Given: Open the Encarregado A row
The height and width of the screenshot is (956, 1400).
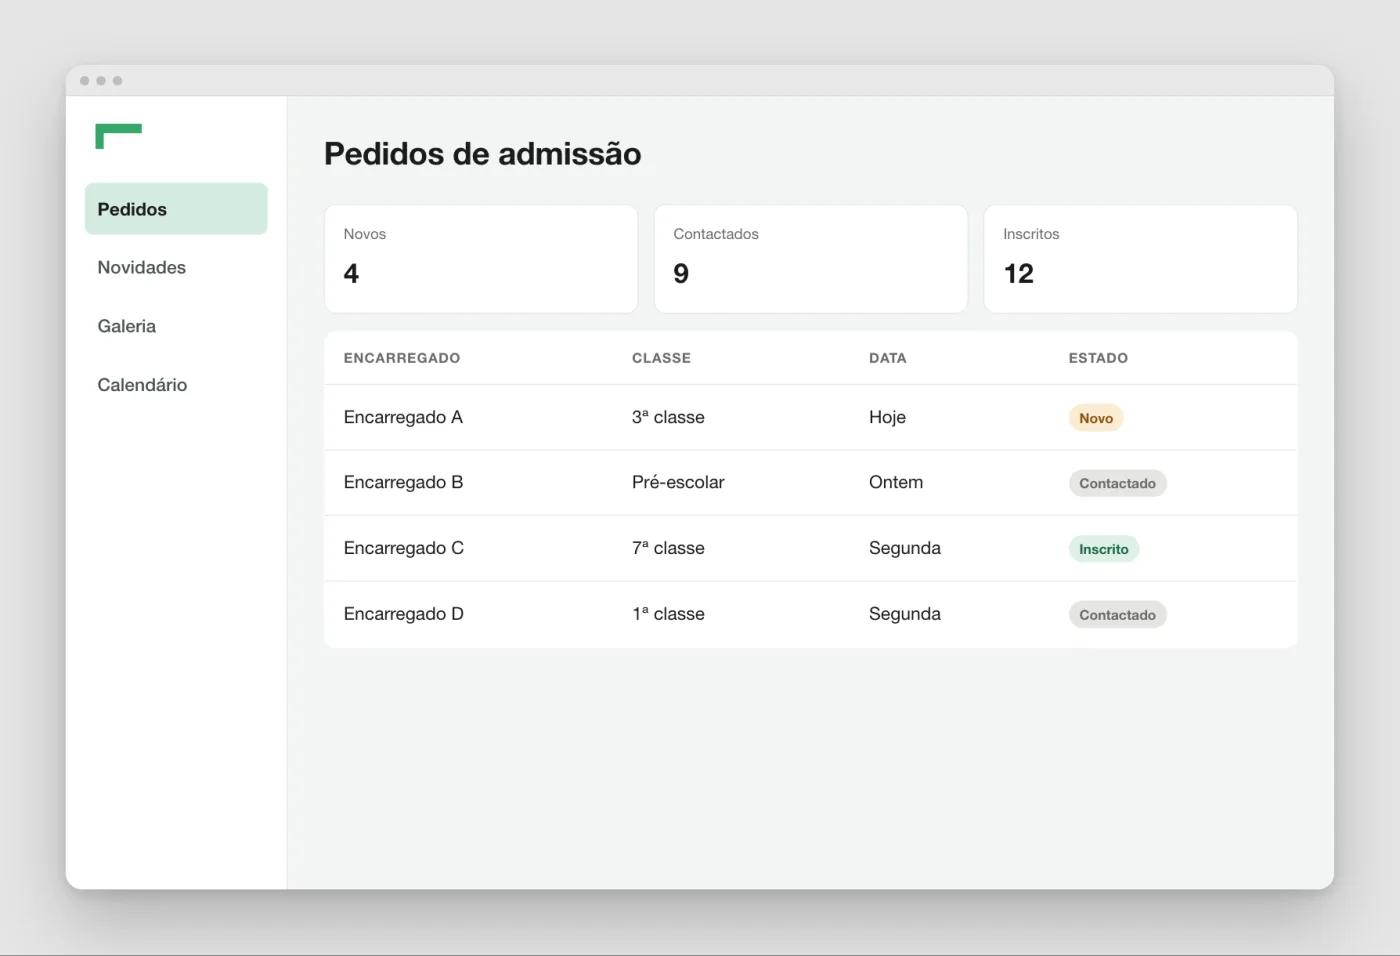Looking at the screenshot, I should [811, 418].
